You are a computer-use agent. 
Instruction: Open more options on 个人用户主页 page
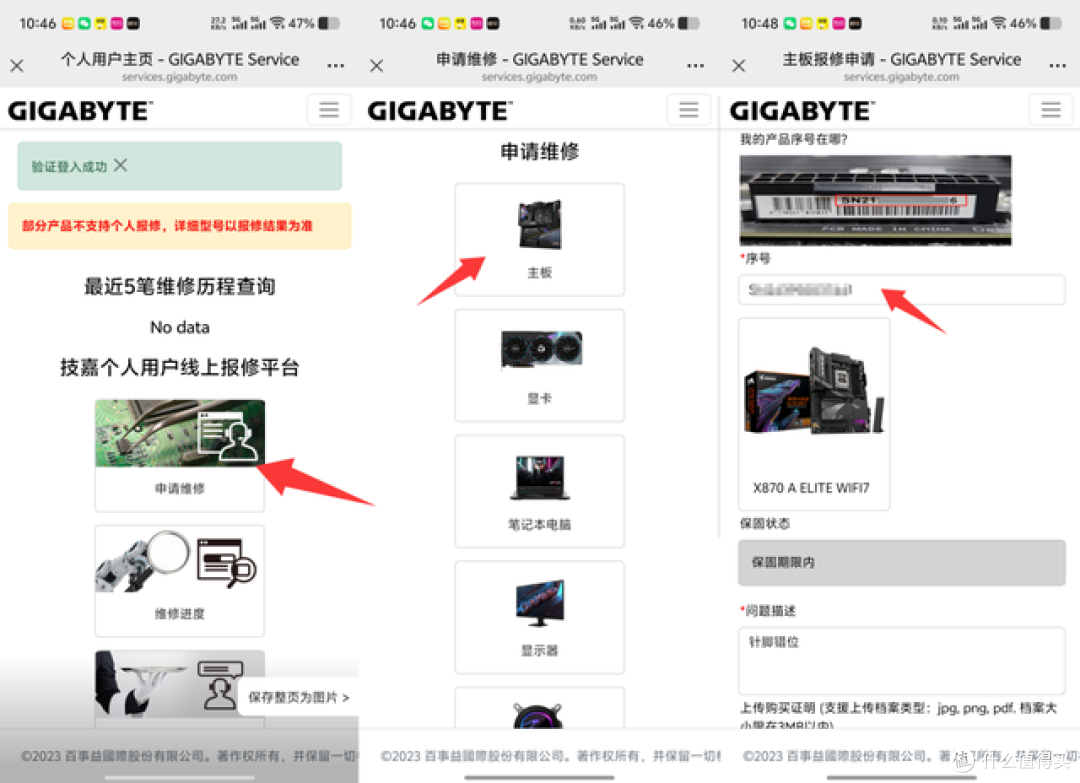coord(335,66)
